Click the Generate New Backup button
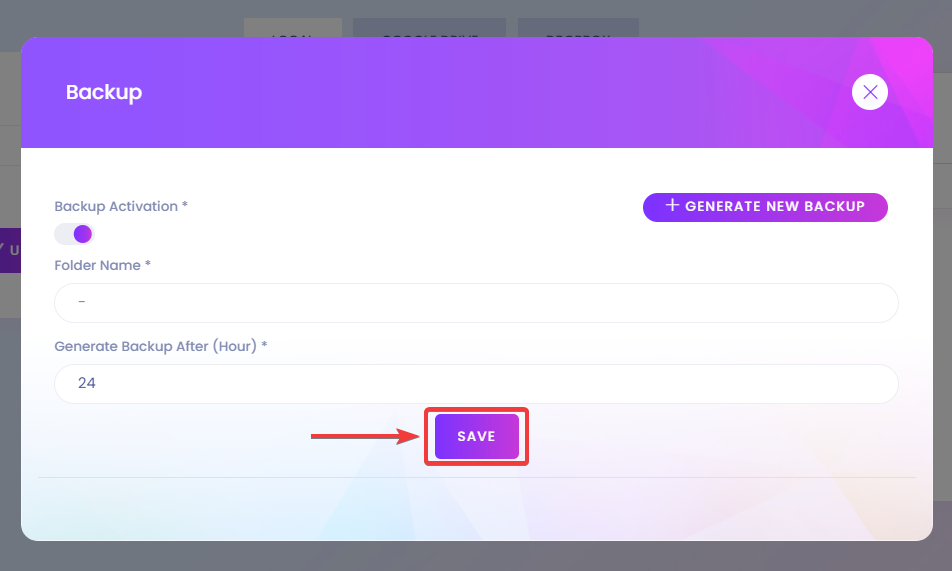Image resolution: width=952 pixels, height=571 pixels. (x=765, y=207)
